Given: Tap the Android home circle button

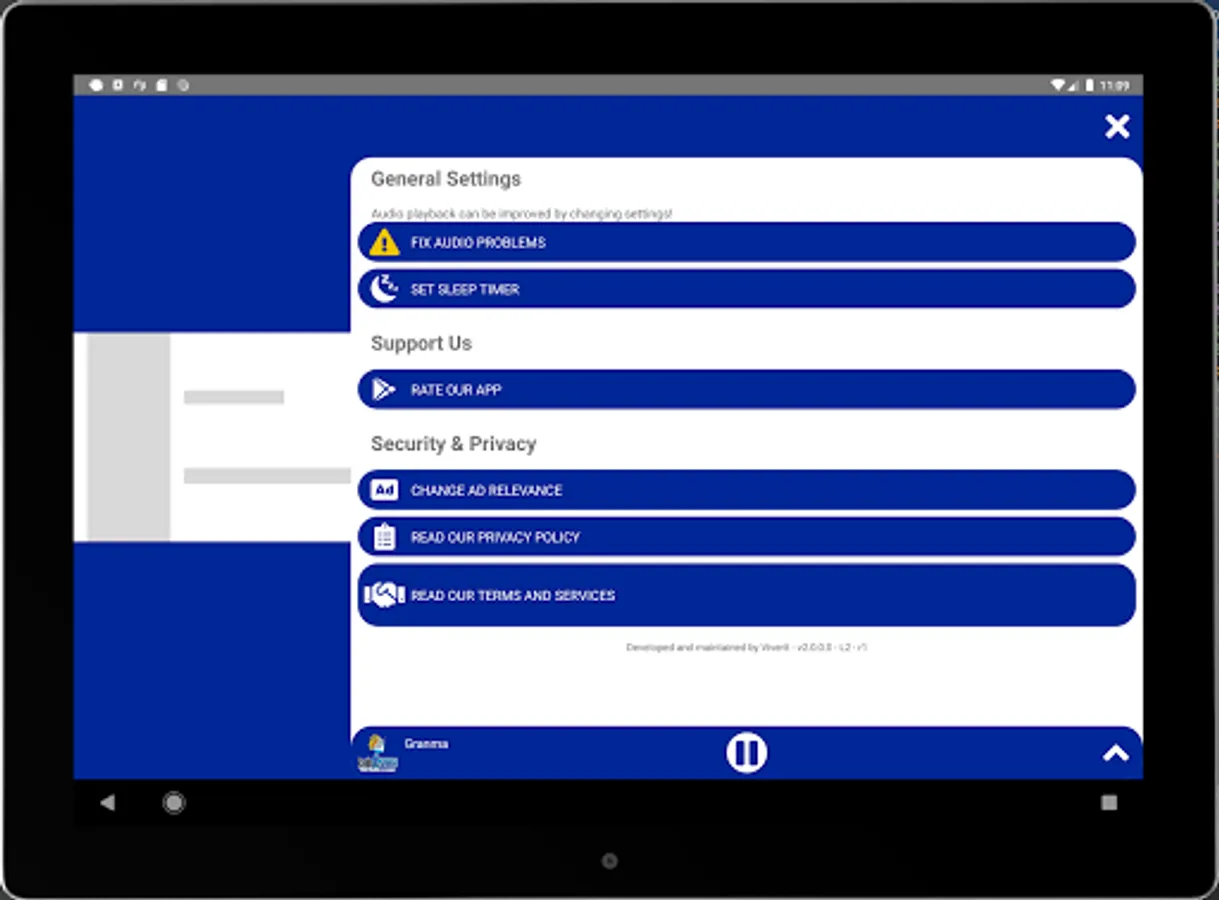Looking at the screenshot, I should (174, 802).
